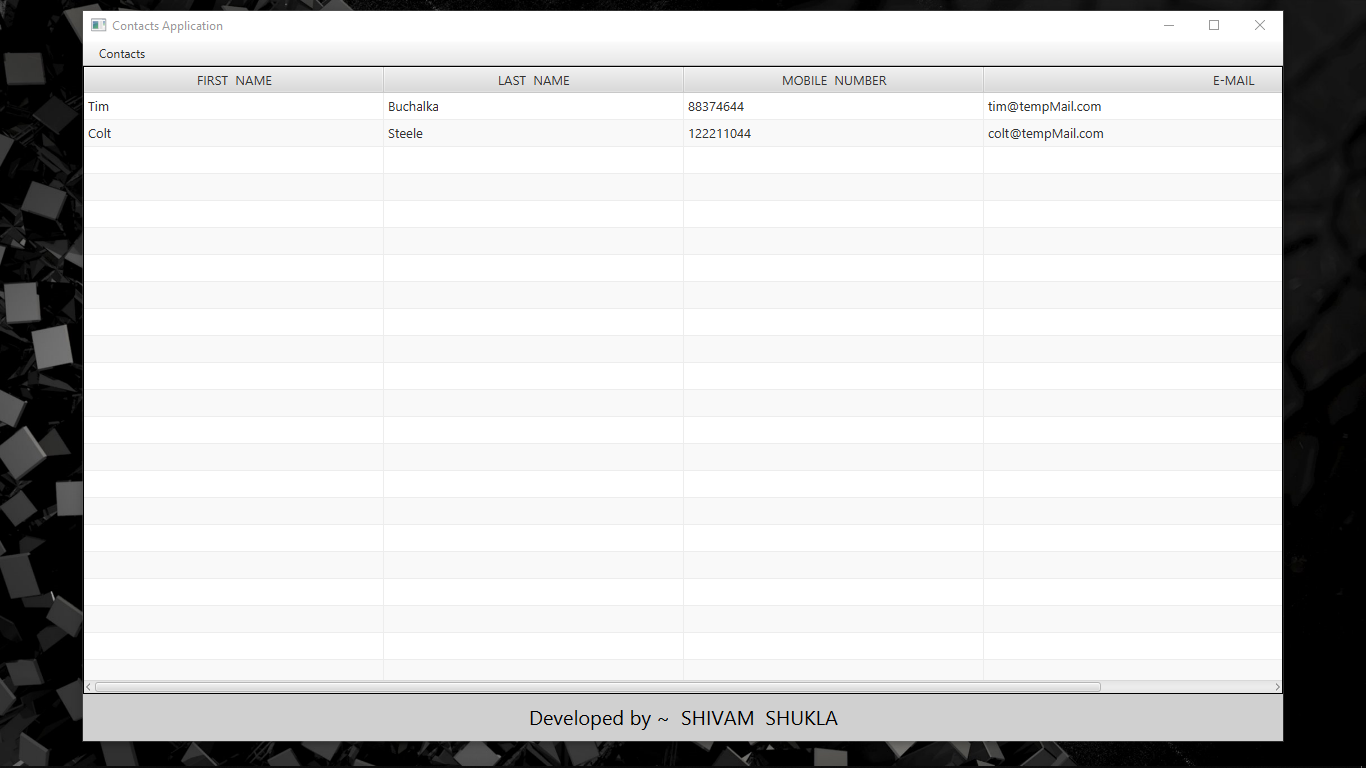The height and width of the screenshot is (768, 1366).
Task: Click the Contacts Application title bar icon
Action: tap(97, 24)
